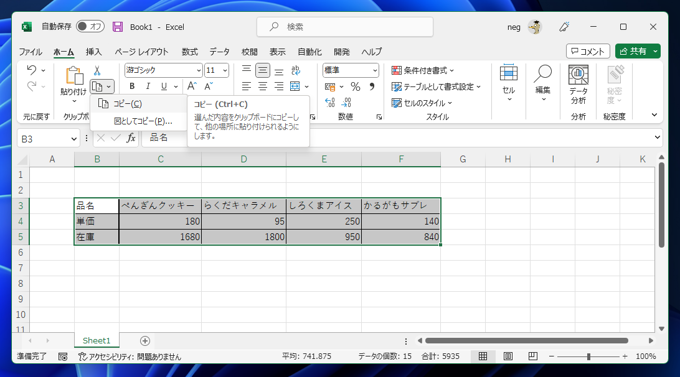Click the Cut scissors icon
This screenshot has height=377, width=680.
point(97,70)
